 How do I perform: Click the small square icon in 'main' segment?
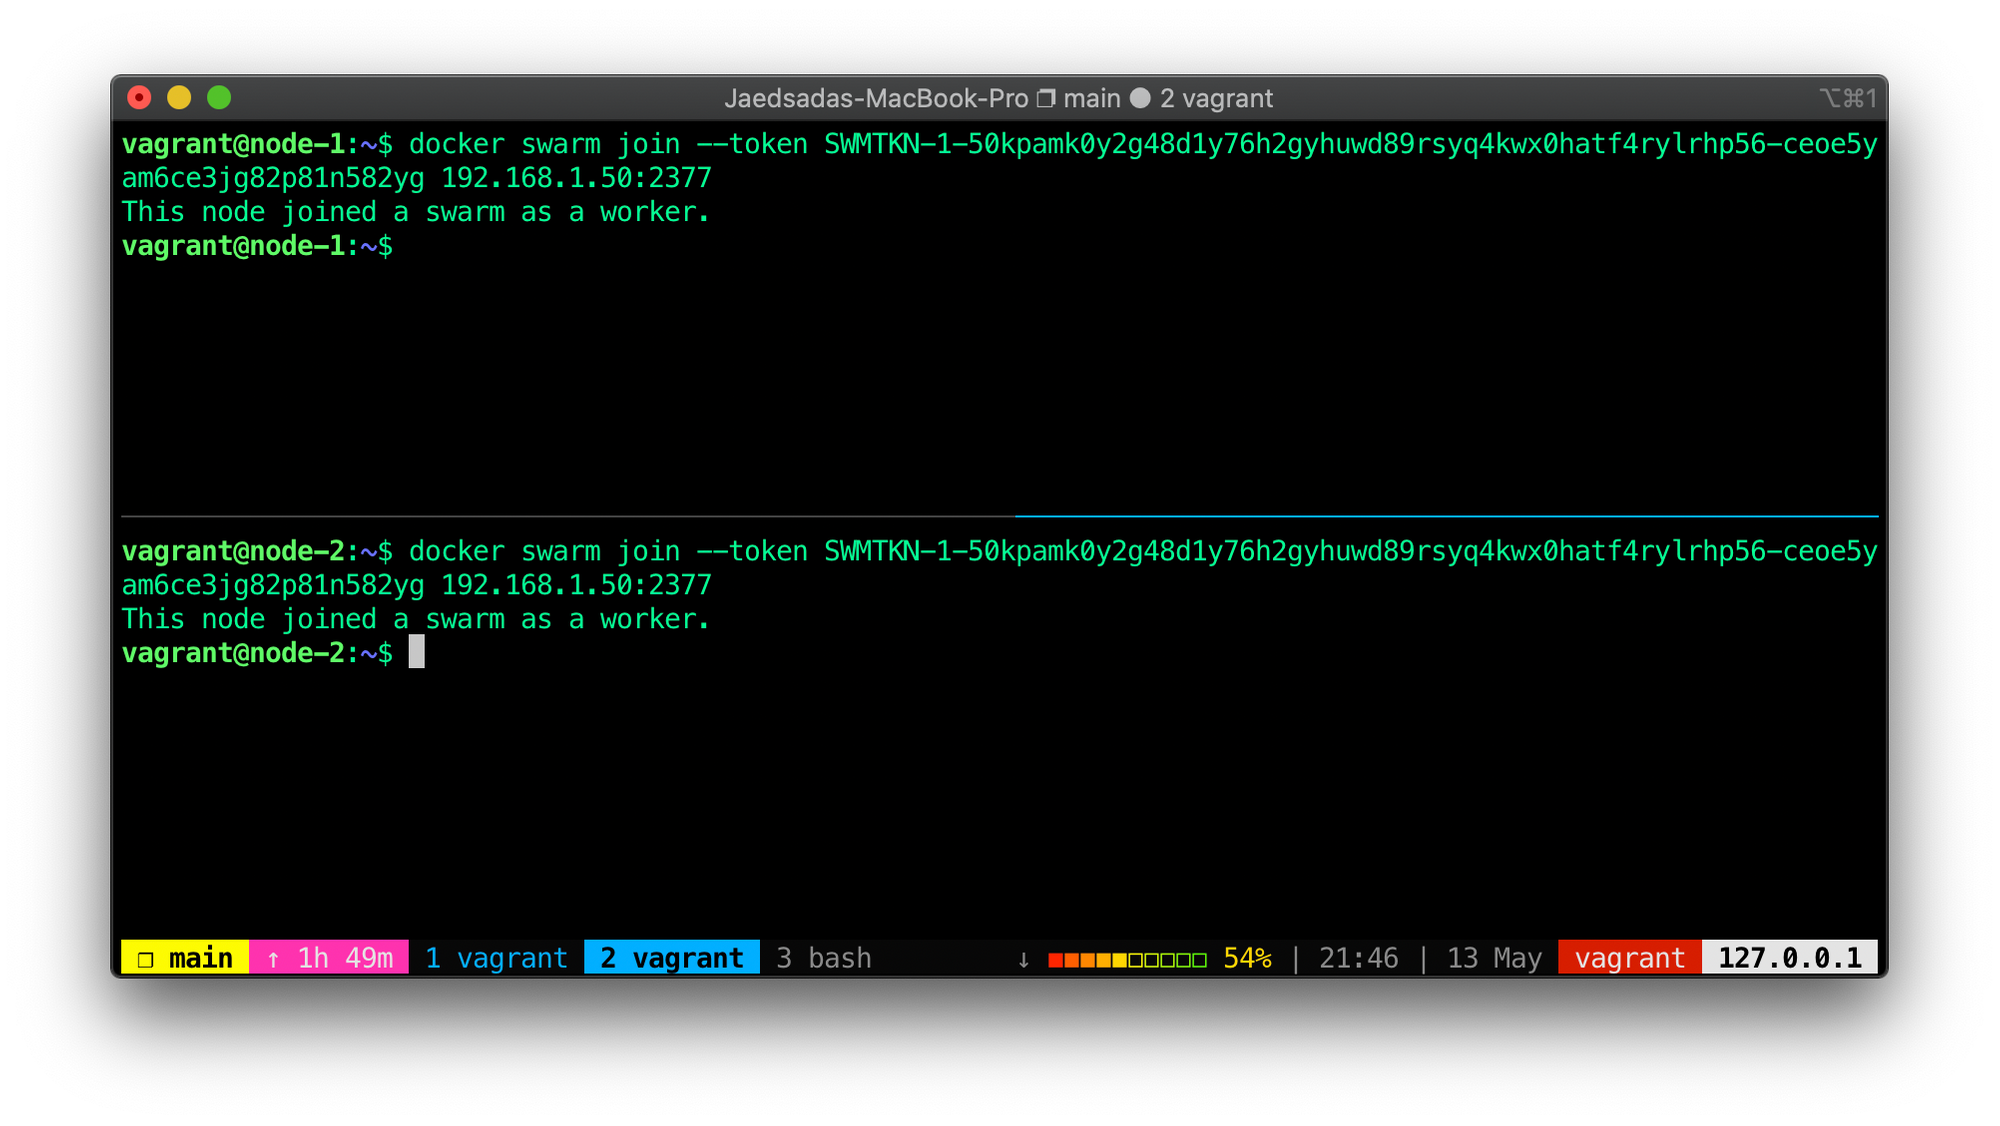[x=146, y=960]
